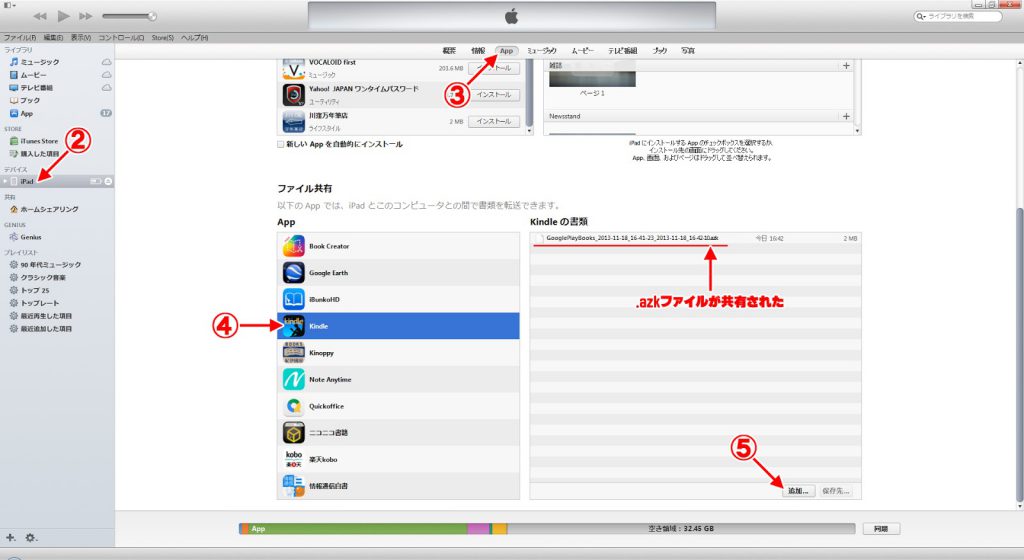This screenshot has width=1024, height=560.
Task: Open the コントロール menu
Action: tap(121, 38)
